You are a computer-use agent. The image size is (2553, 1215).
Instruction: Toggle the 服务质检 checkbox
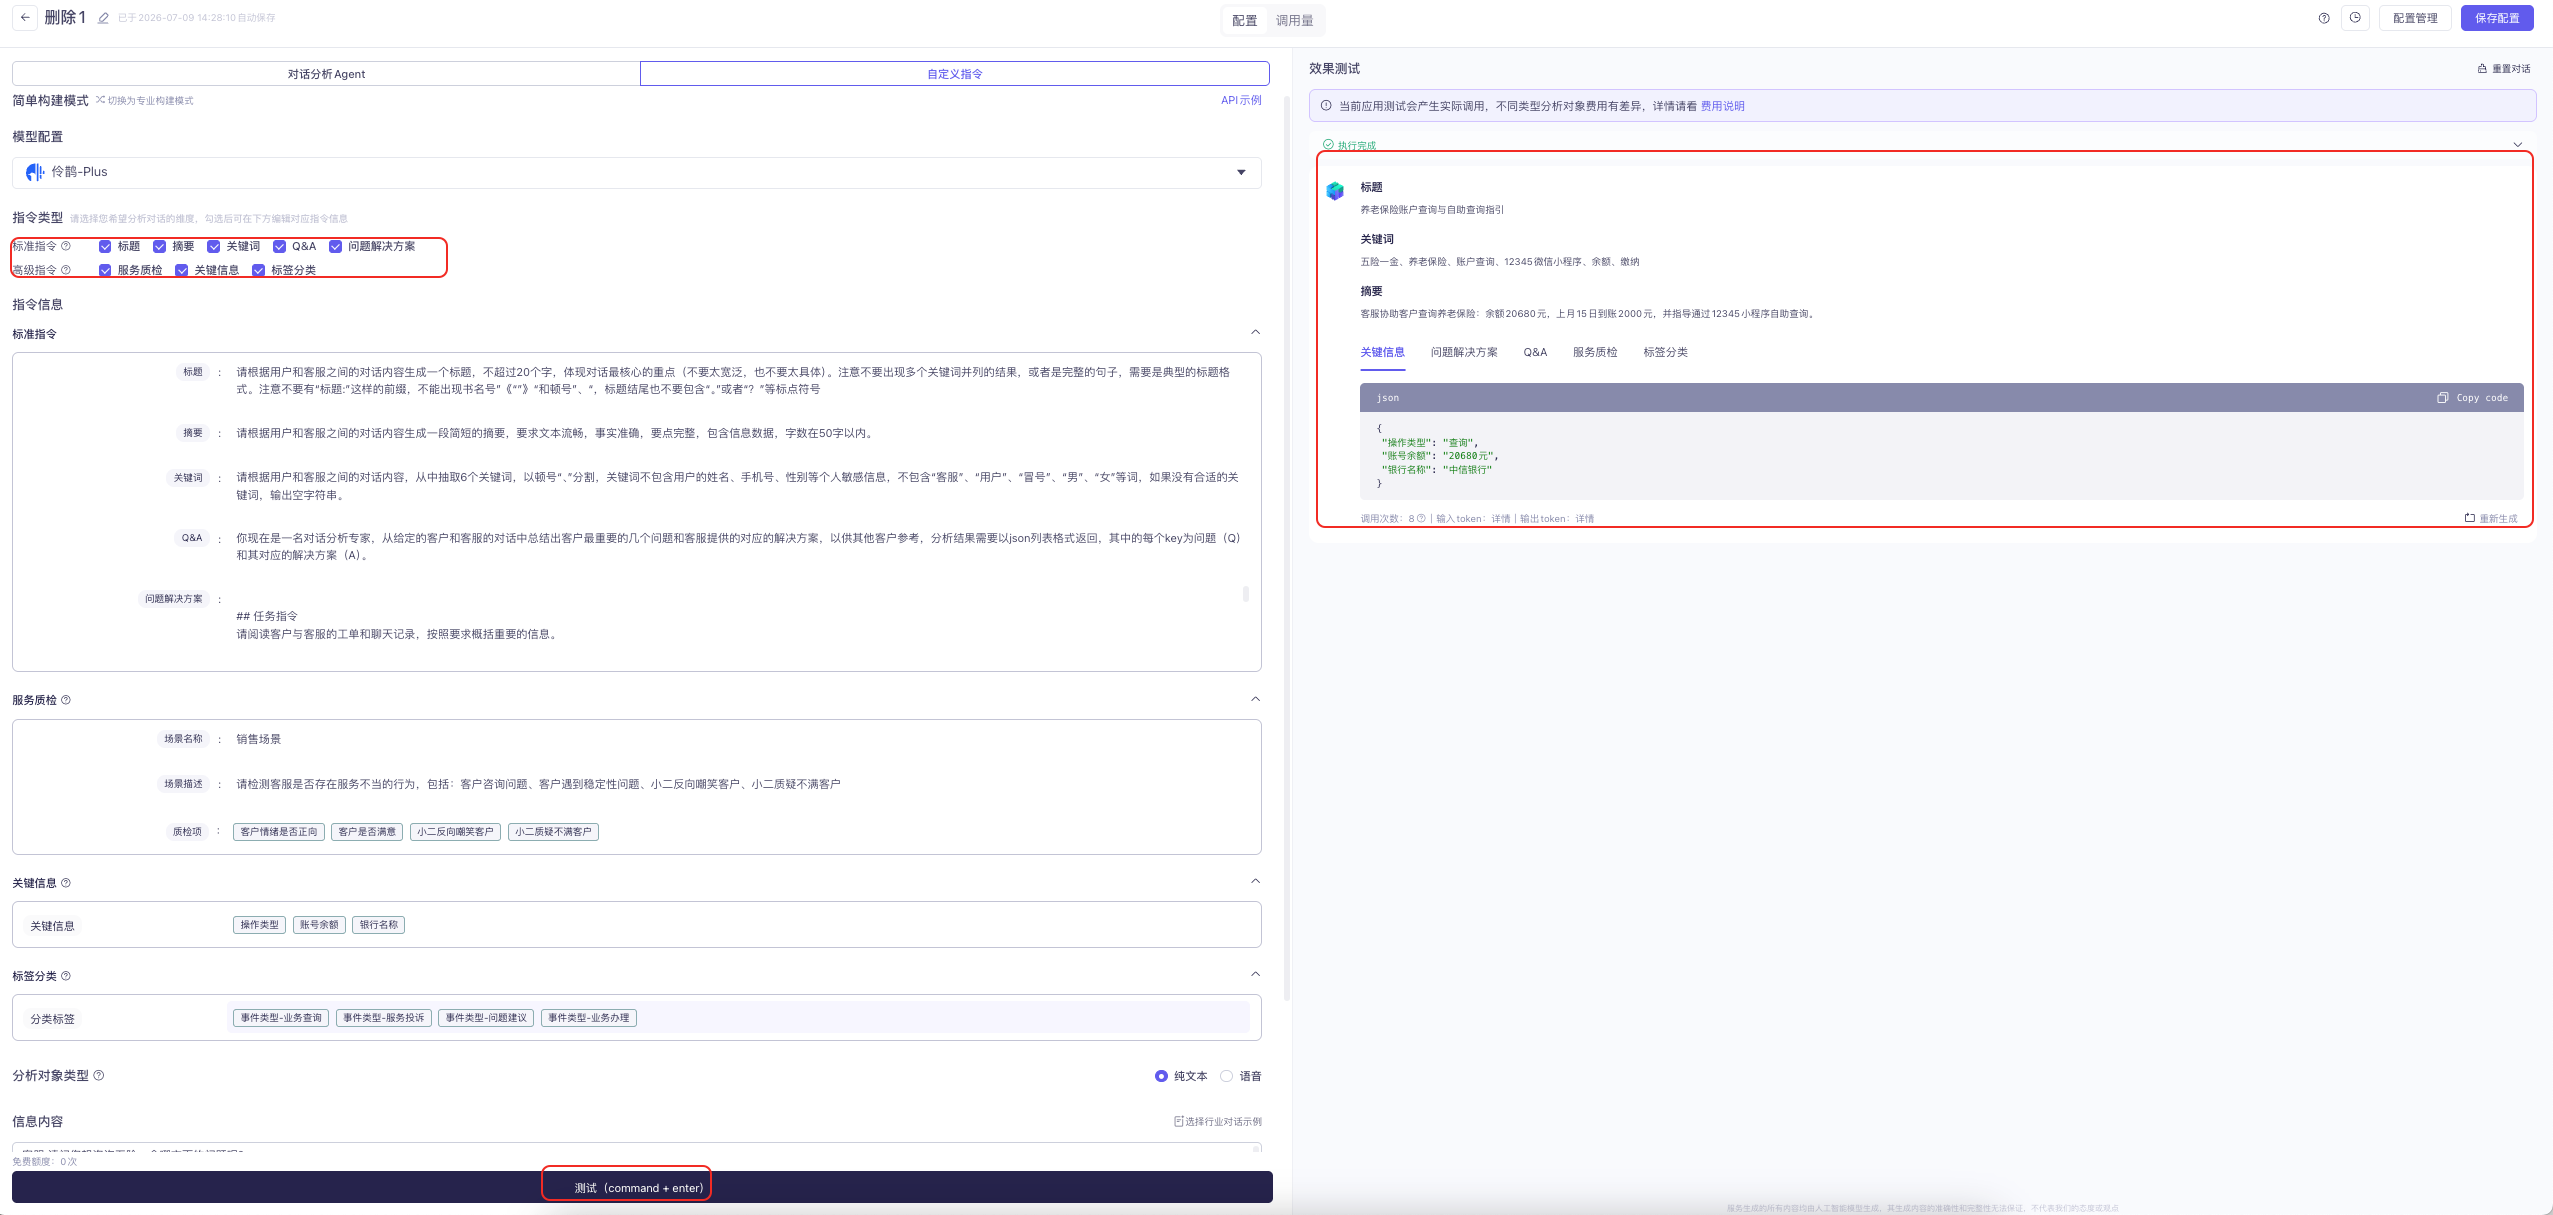[105, 270]
